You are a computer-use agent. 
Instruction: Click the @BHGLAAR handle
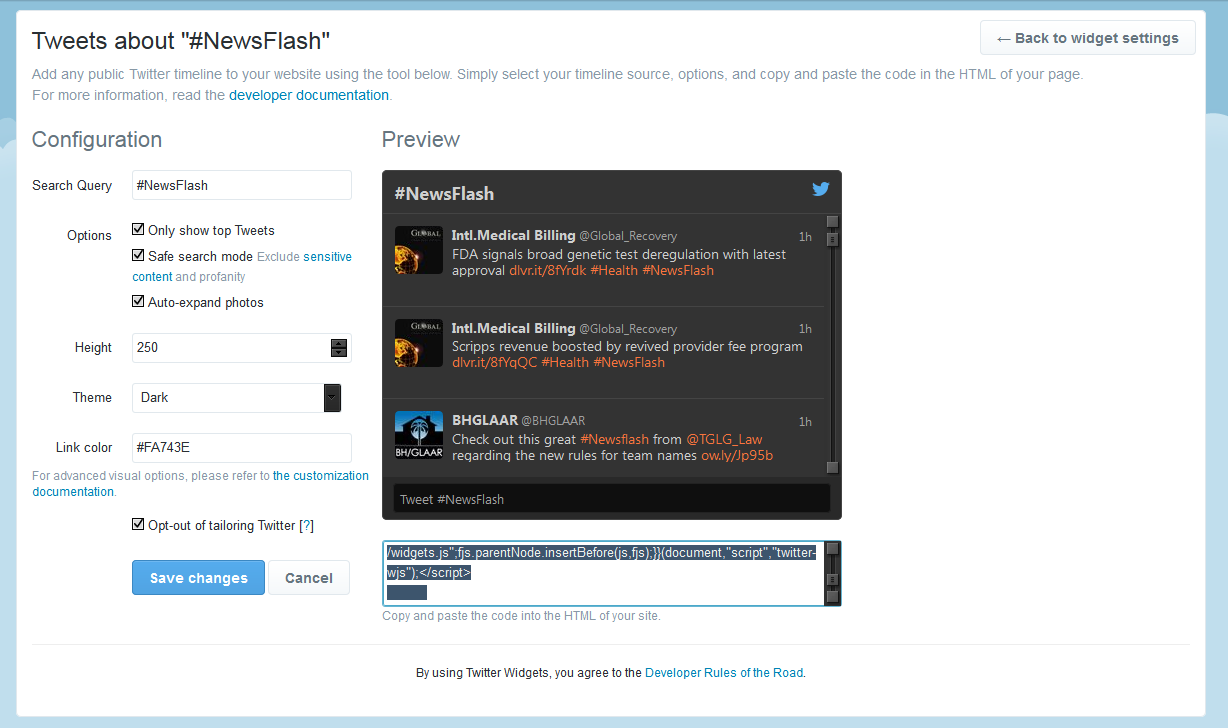tap(553, 421)
